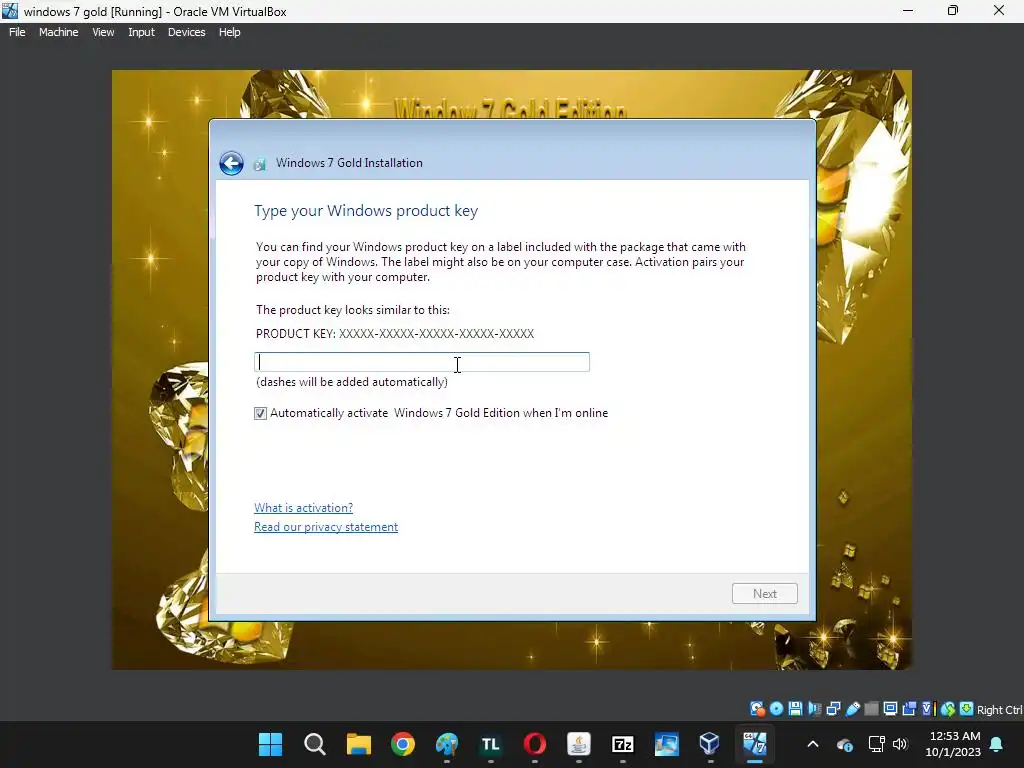Screen dimensions: 1024x768
Task: Open the display settings indicator icon
Action: pyautogui.click(x=890, y=709)
